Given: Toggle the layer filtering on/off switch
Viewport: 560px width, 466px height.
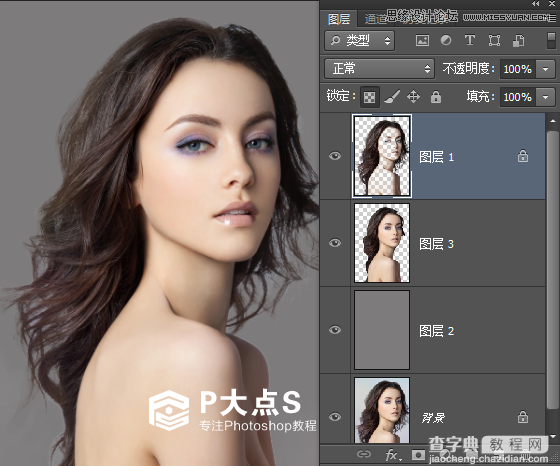Looking at the screenshot, I should 551,40.
